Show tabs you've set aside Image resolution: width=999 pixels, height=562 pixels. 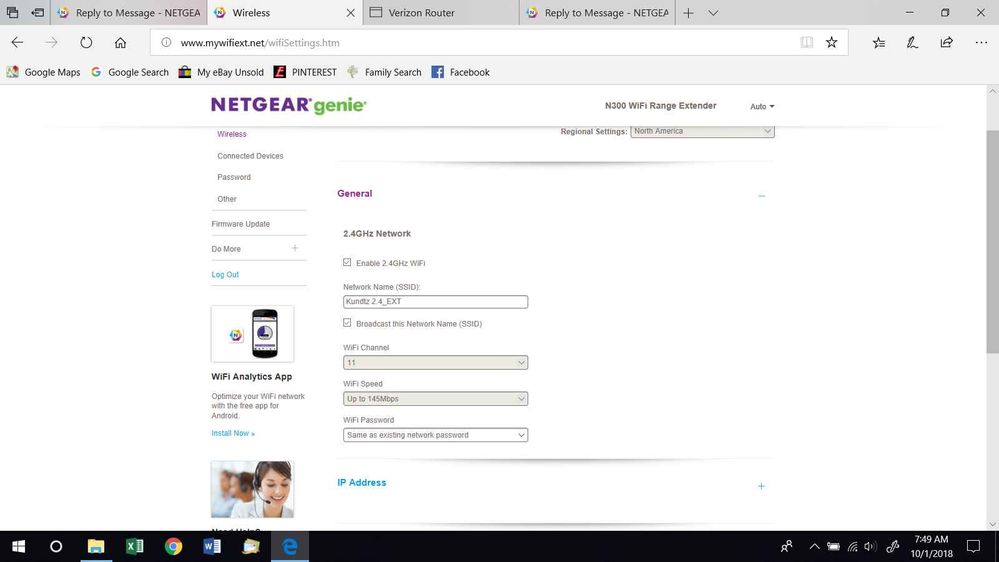pyautogui.click(x=12, y=13)
